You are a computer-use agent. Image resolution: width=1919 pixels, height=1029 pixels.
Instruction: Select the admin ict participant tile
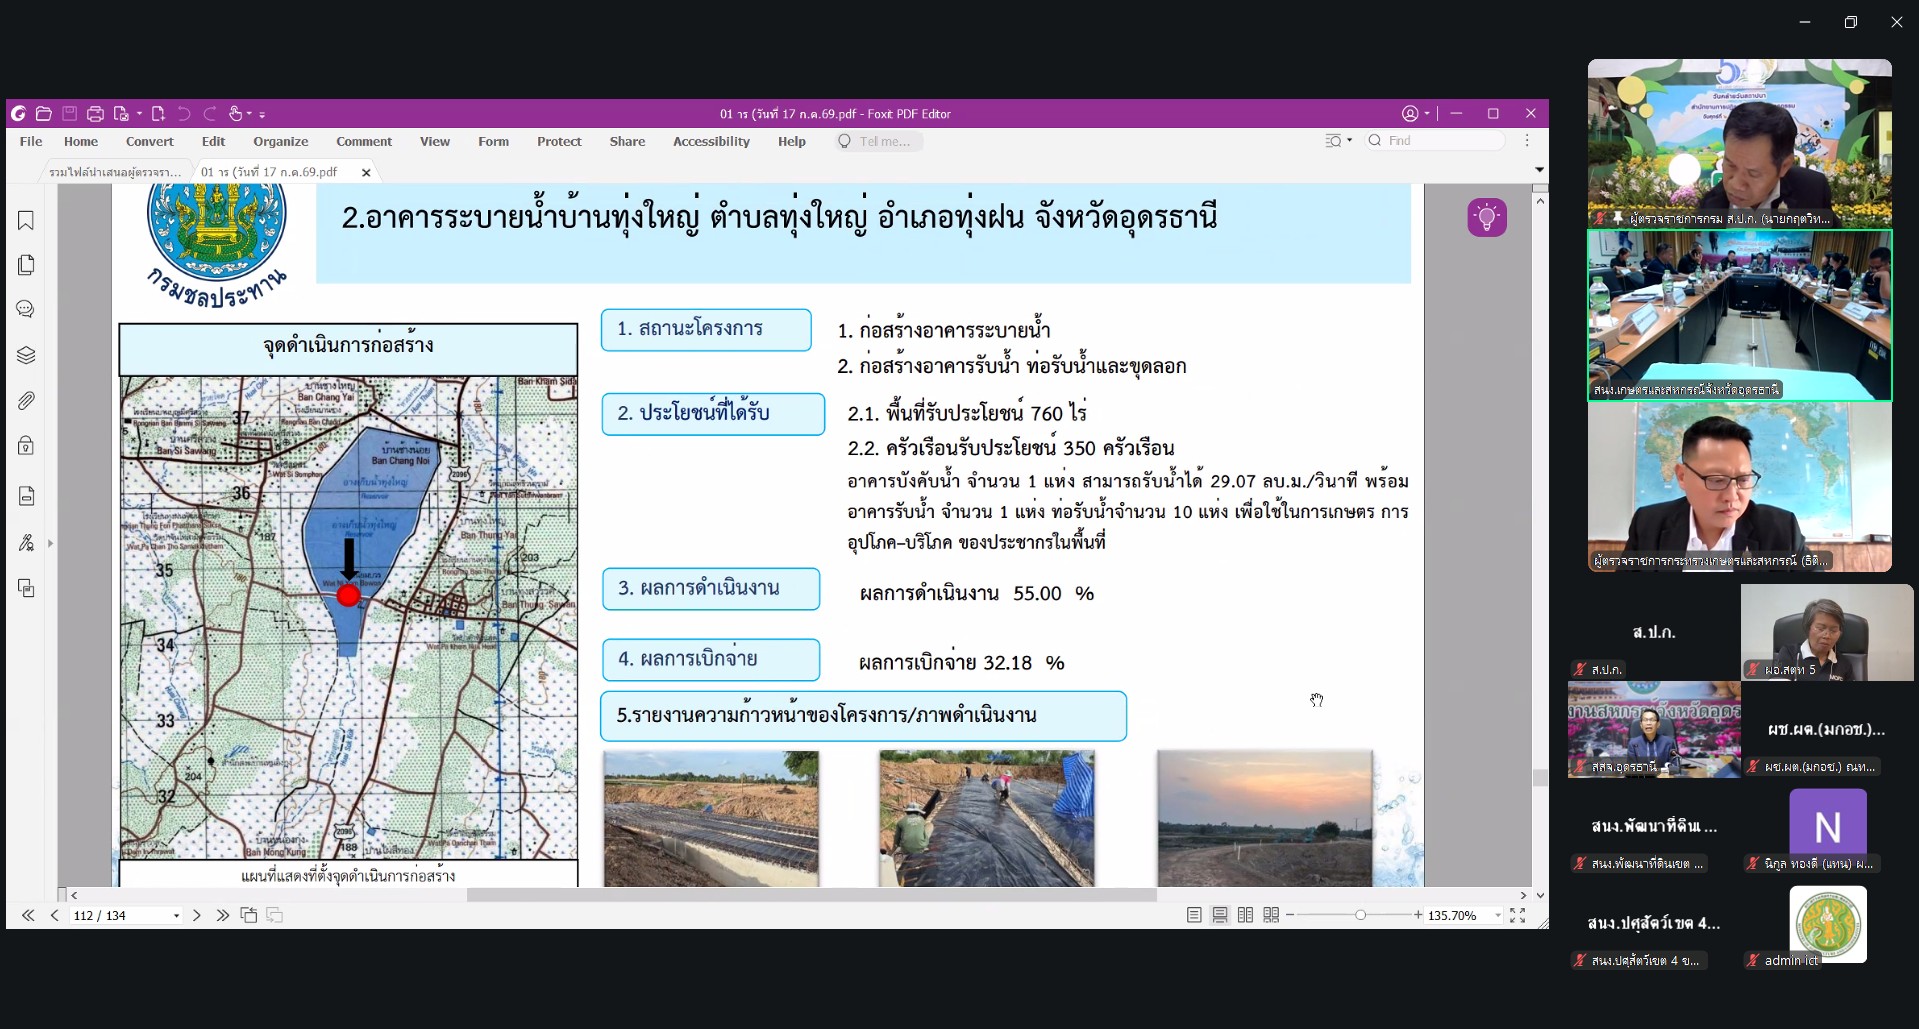tap(1827, 927)
